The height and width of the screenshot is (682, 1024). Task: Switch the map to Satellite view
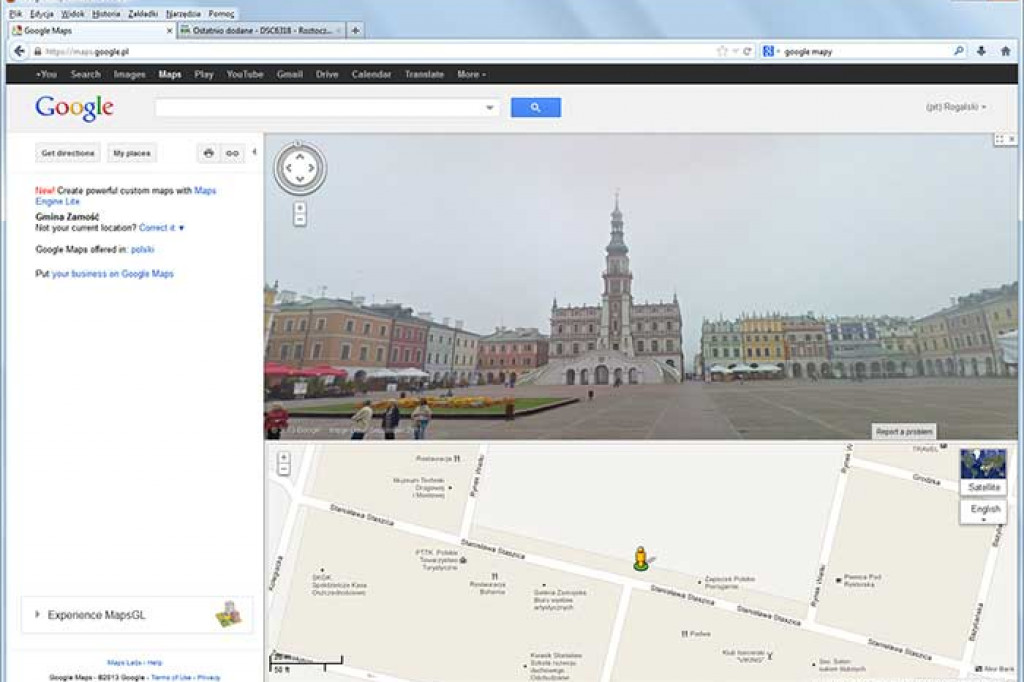[983, 472]
